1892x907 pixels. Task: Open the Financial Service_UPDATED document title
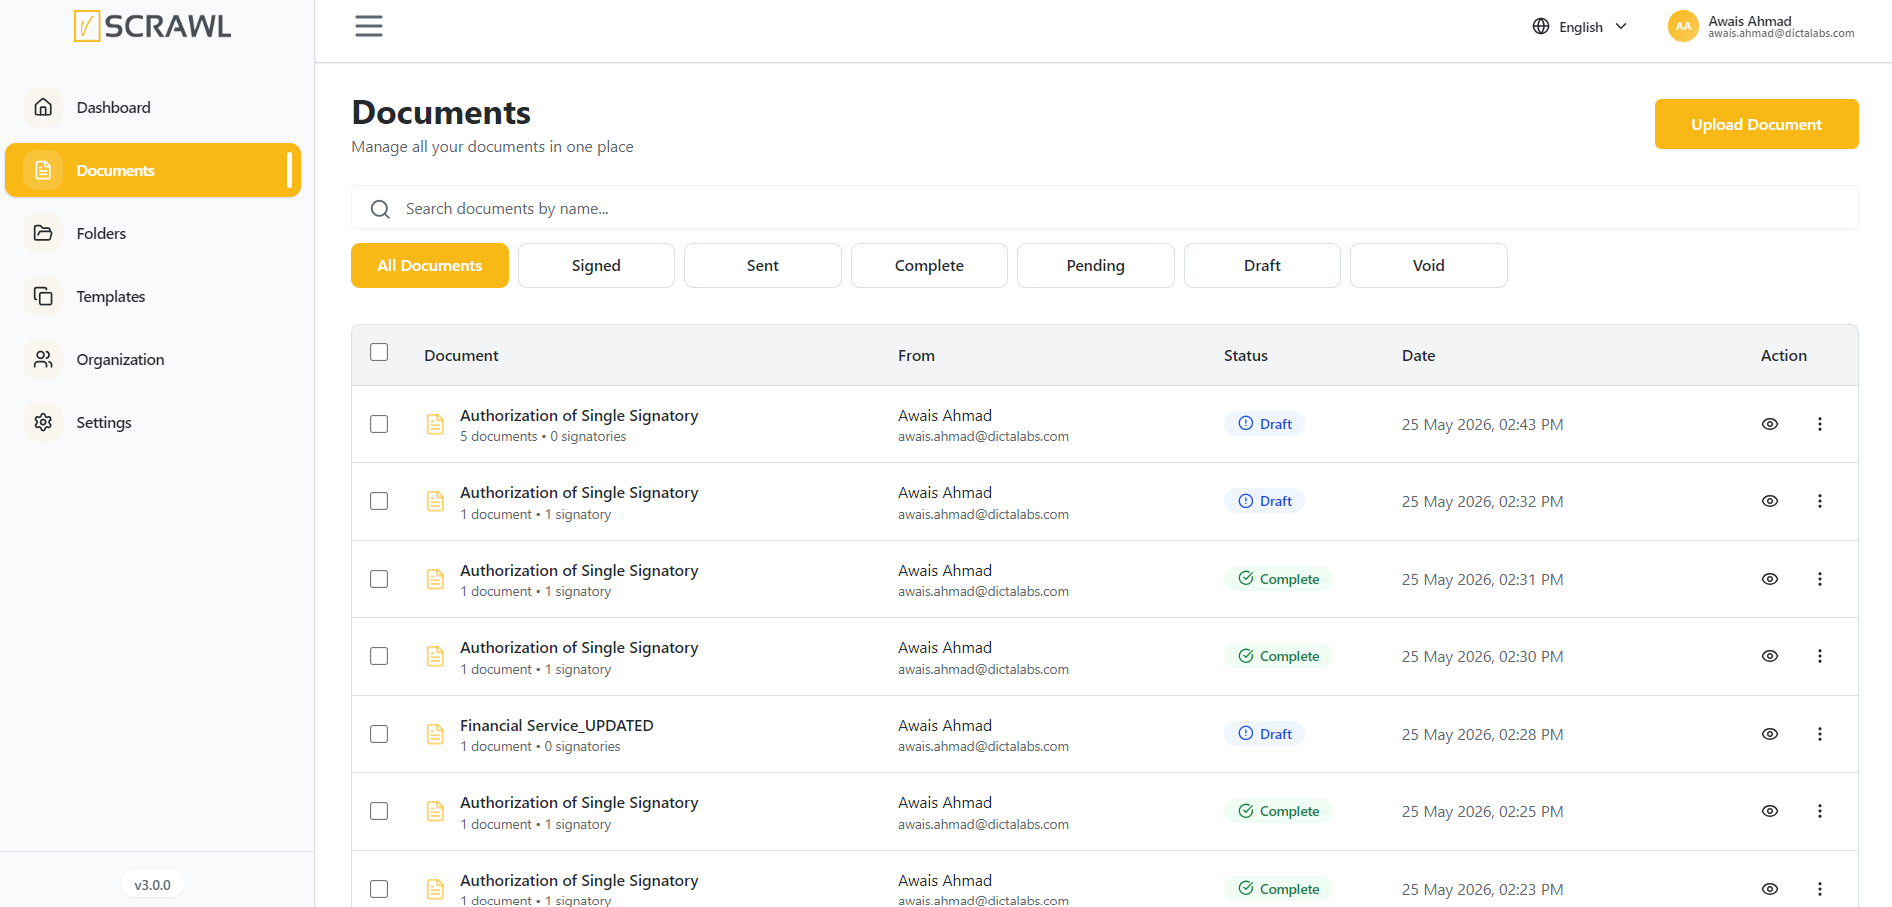pyautogui.click(x=557, y=725)
